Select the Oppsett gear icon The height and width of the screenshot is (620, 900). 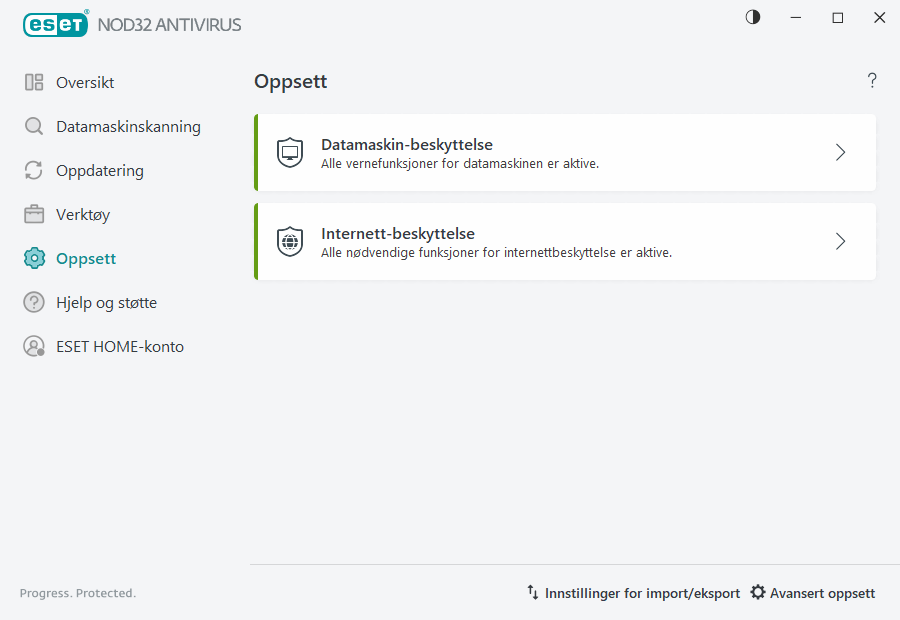pos(35,258)
